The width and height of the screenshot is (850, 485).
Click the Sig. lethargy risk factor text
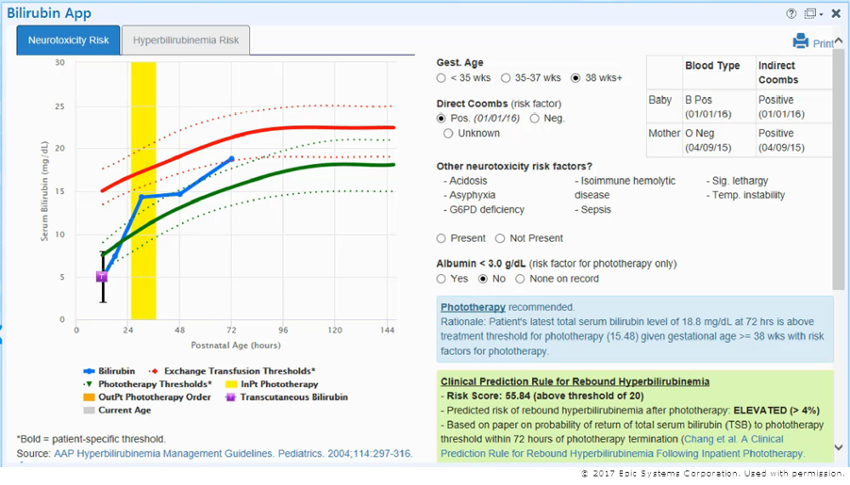point(740,181)
